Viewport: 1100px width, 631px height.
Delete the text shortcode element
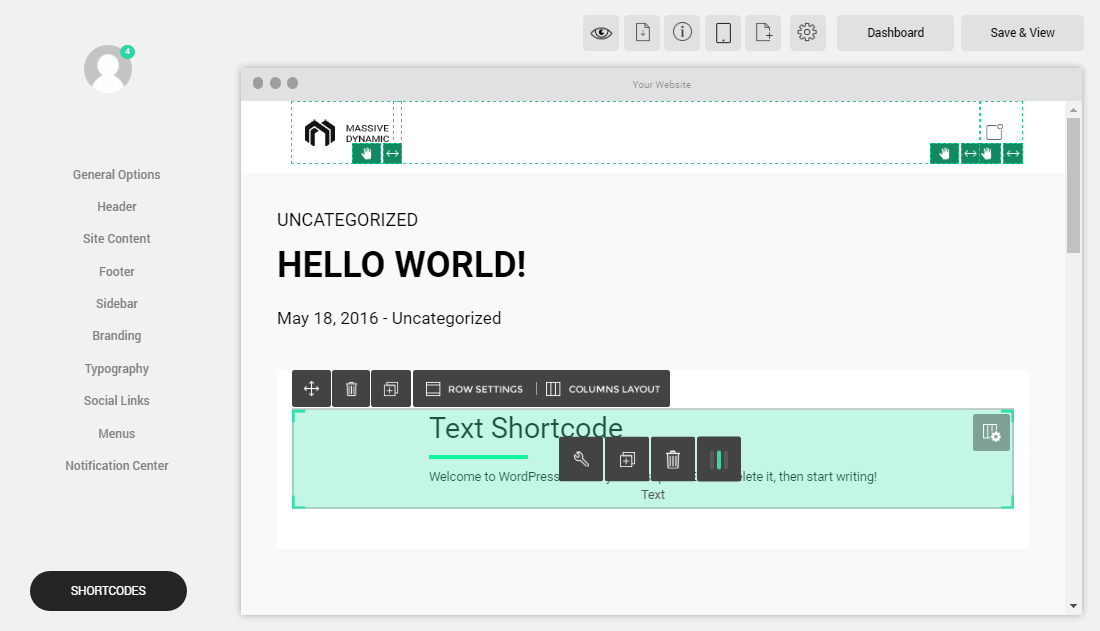[673, 459]
